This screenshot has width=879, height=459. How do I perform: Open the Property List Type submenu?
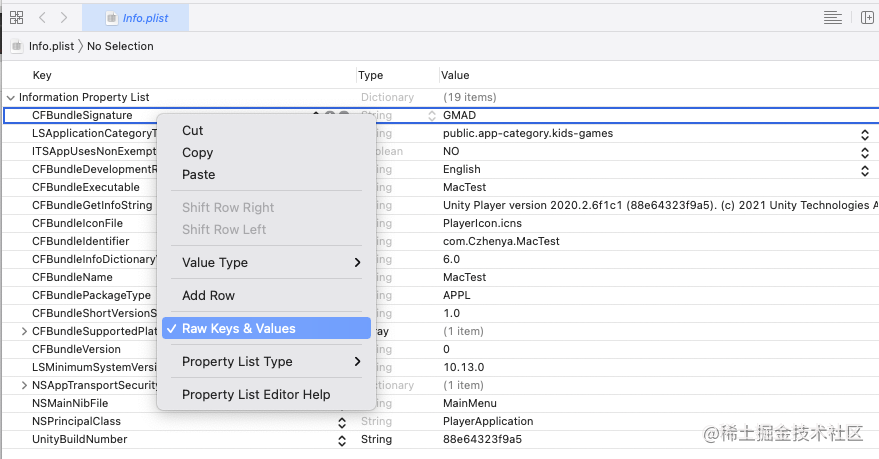tap(266, 362)
